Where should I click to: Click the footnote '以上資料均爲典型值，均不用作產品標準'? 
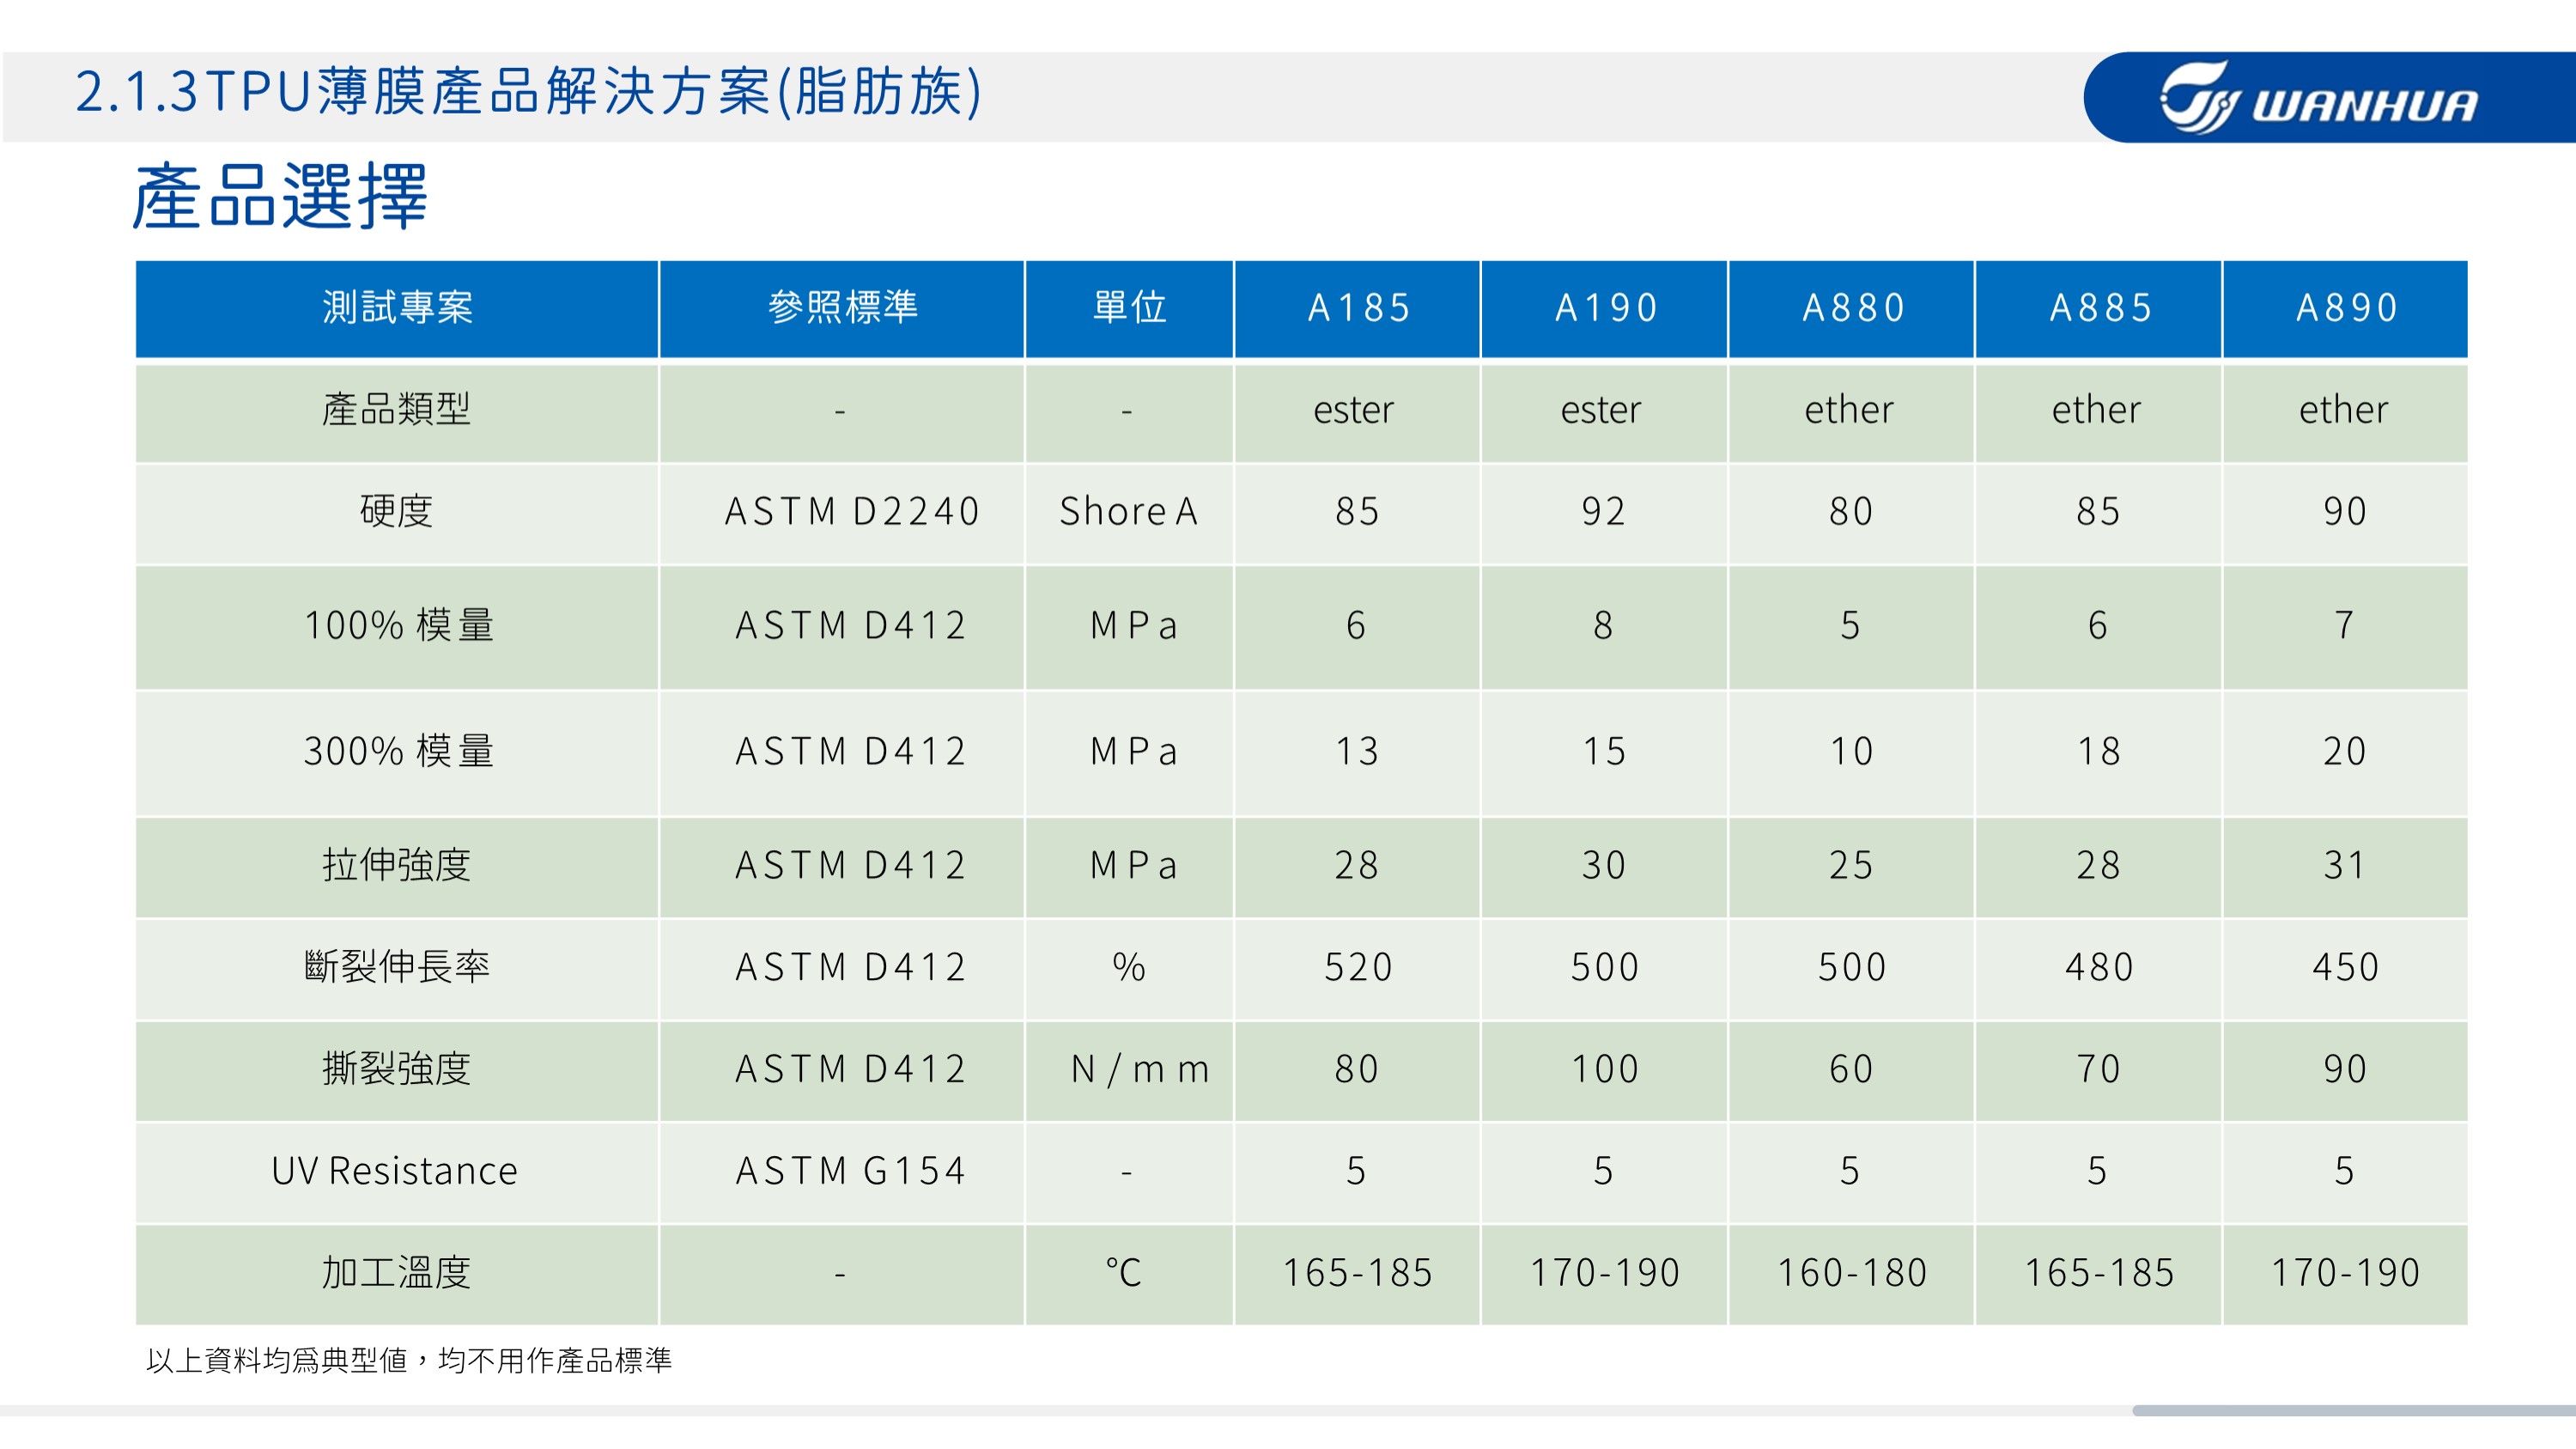tap(409, 1361)
